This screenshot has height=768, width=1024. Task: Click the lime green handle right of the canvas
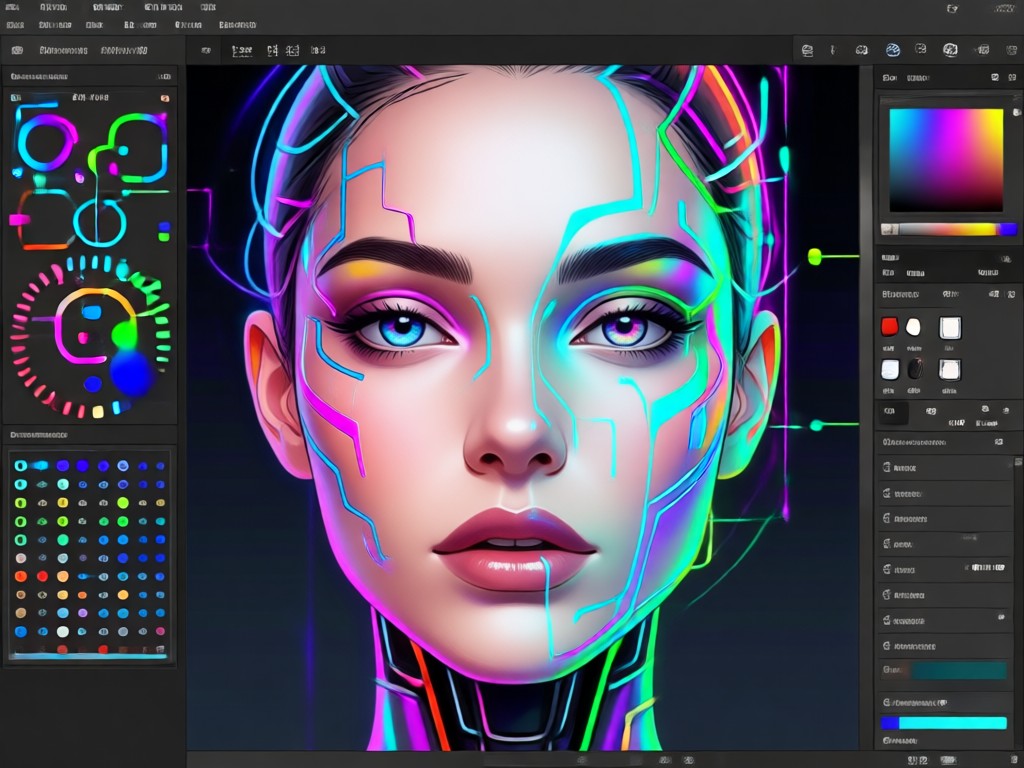[x=814, y=257]
